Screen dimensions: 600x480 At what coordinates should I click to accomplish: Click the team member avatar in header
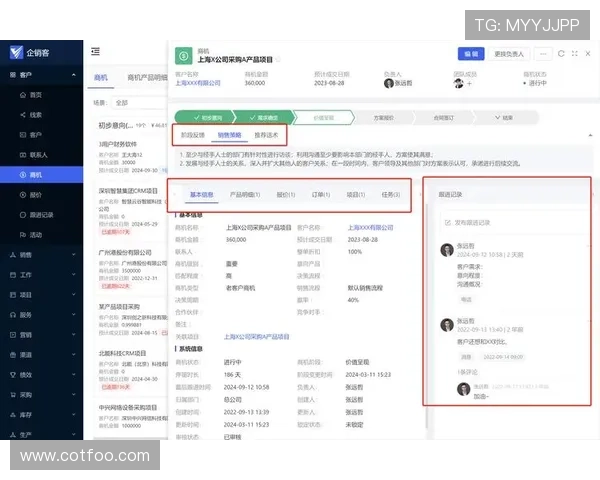[458, 83]
